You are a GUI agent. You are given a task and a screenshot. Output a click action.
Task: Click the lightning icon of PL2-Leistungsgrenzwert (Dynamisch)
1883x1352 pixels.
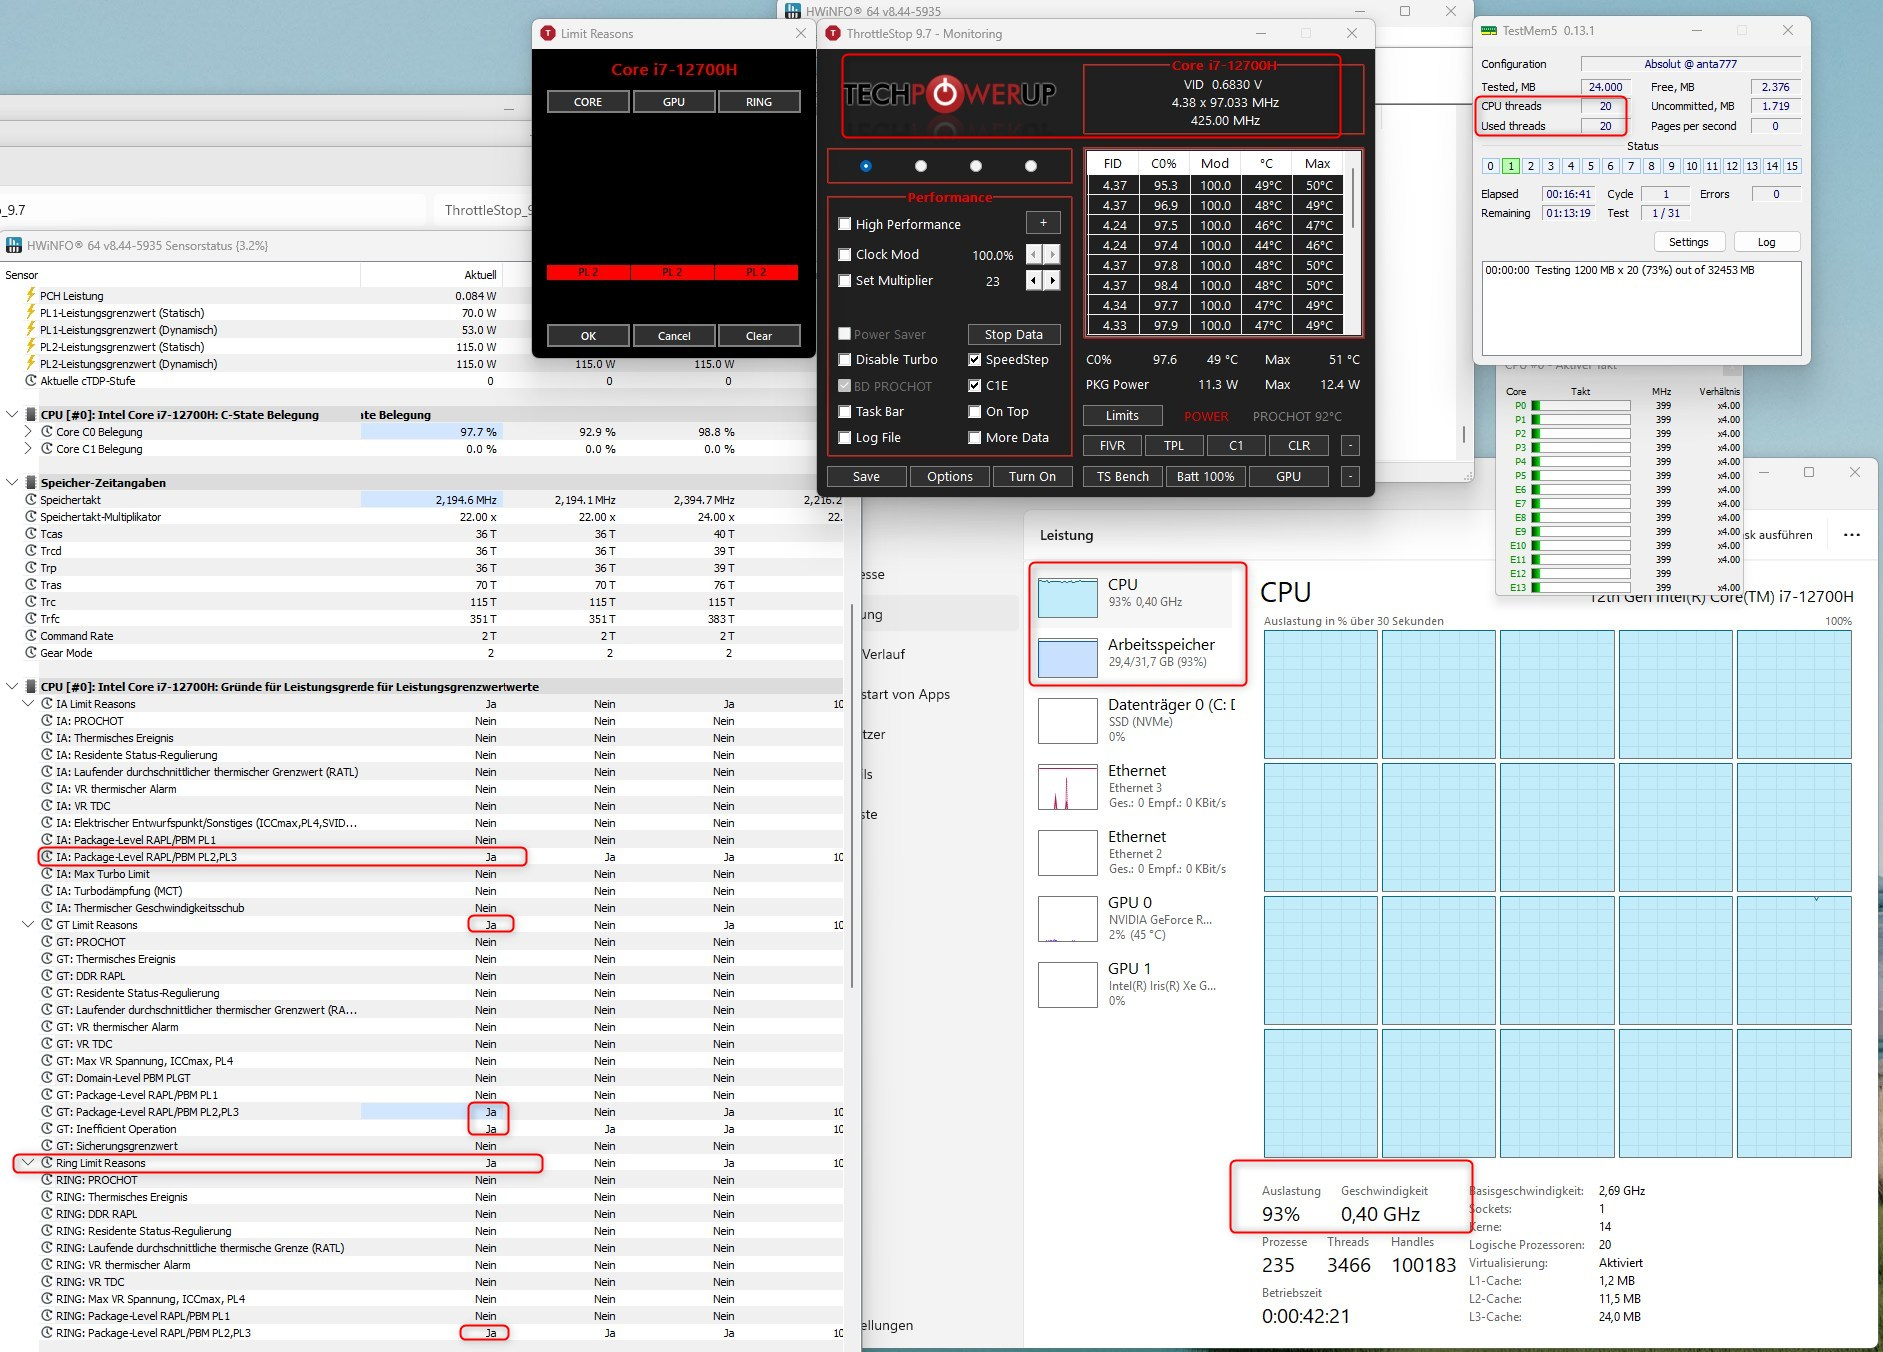pos(31,363)
